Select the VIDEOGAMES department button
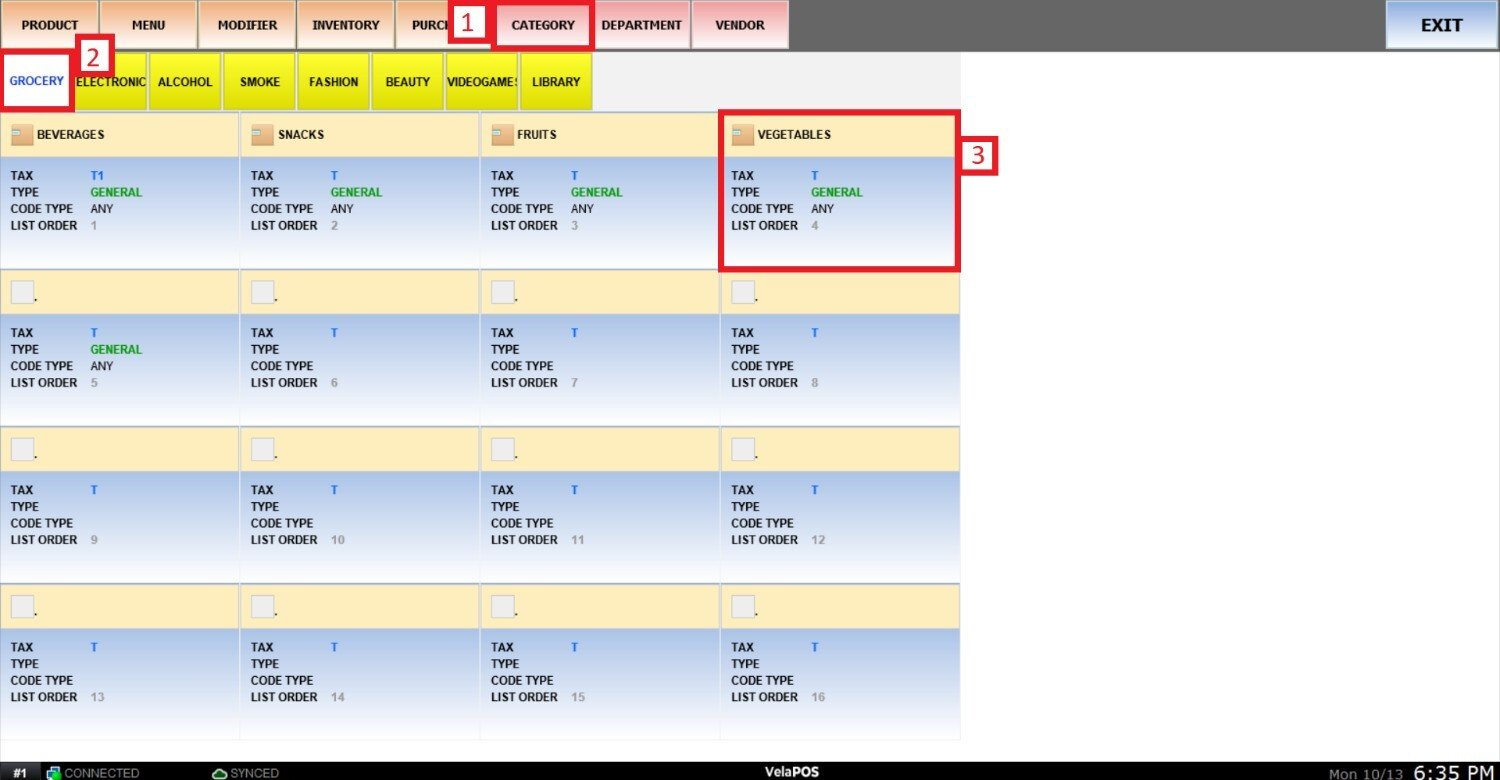The width and height of the screenshot is (1500, 780). point(482,82)
